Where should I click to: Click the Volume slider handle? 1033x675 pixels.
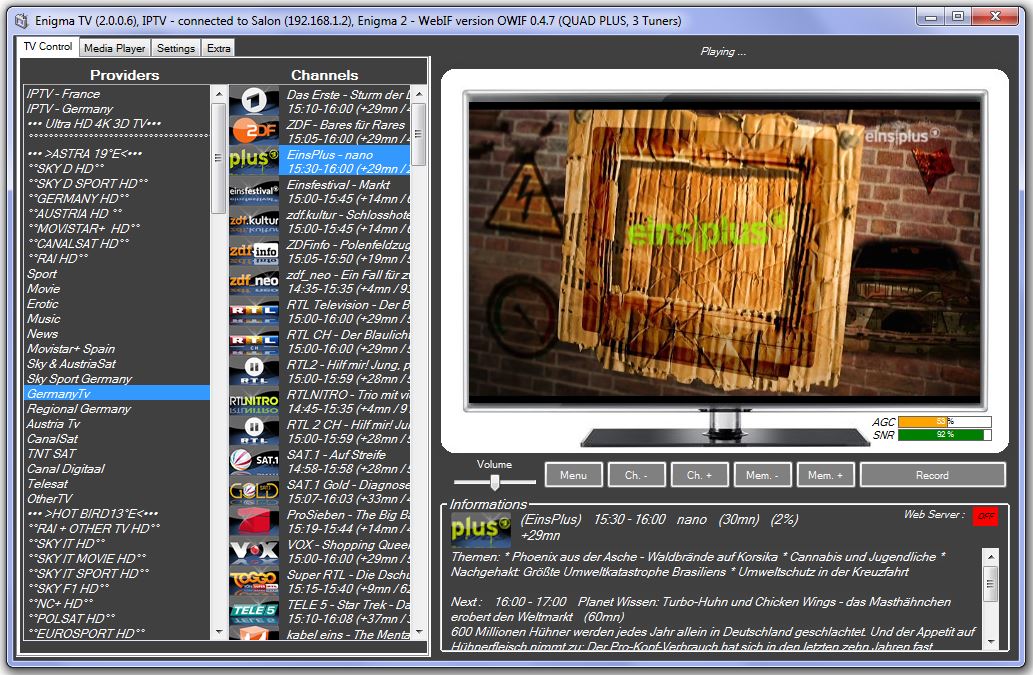[x=494, y=482]
